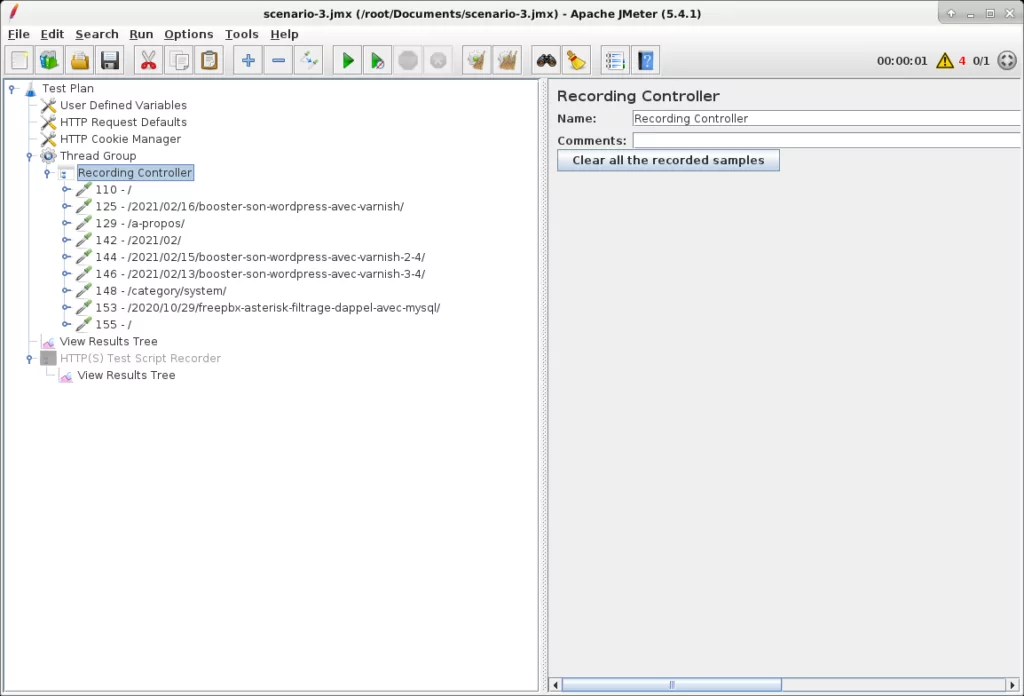Screen dimensions: 1024x696
Task: Collapse the HTTP(S) Test Script Recorder node
Action: tap(29, 358)
